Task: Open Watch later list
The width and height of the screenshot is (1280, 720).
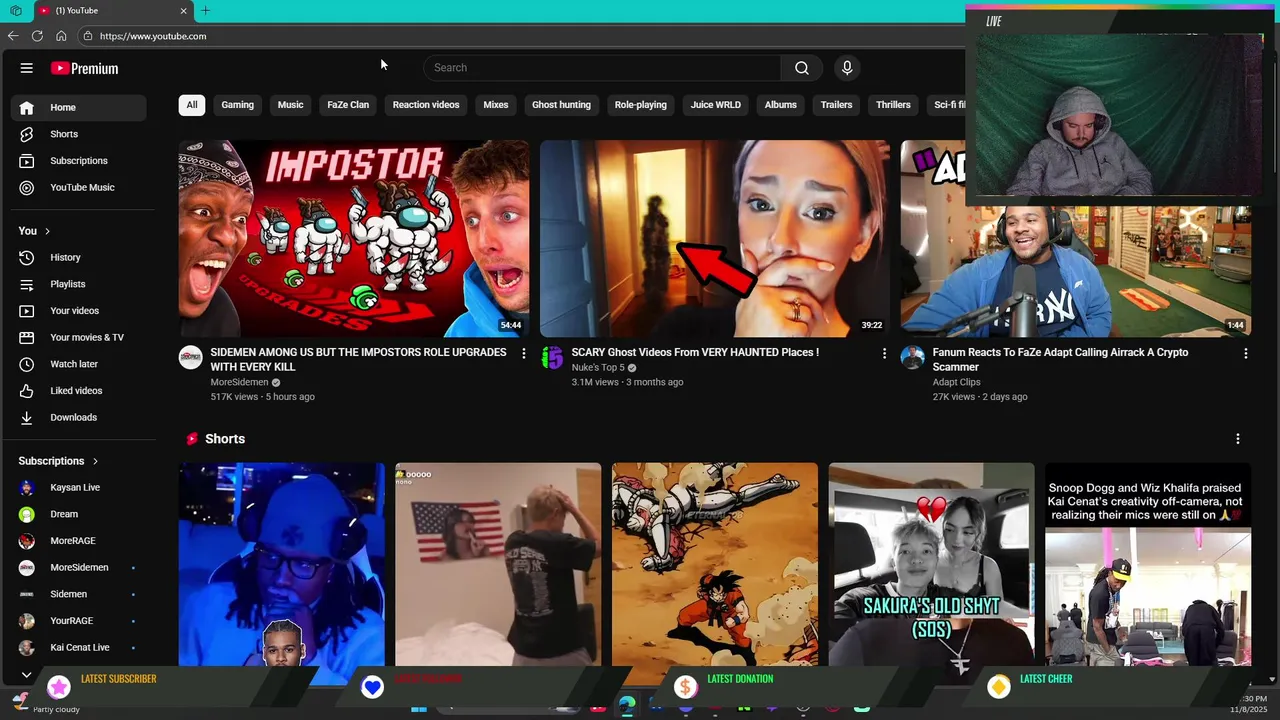Action: (x=79, y=364)
